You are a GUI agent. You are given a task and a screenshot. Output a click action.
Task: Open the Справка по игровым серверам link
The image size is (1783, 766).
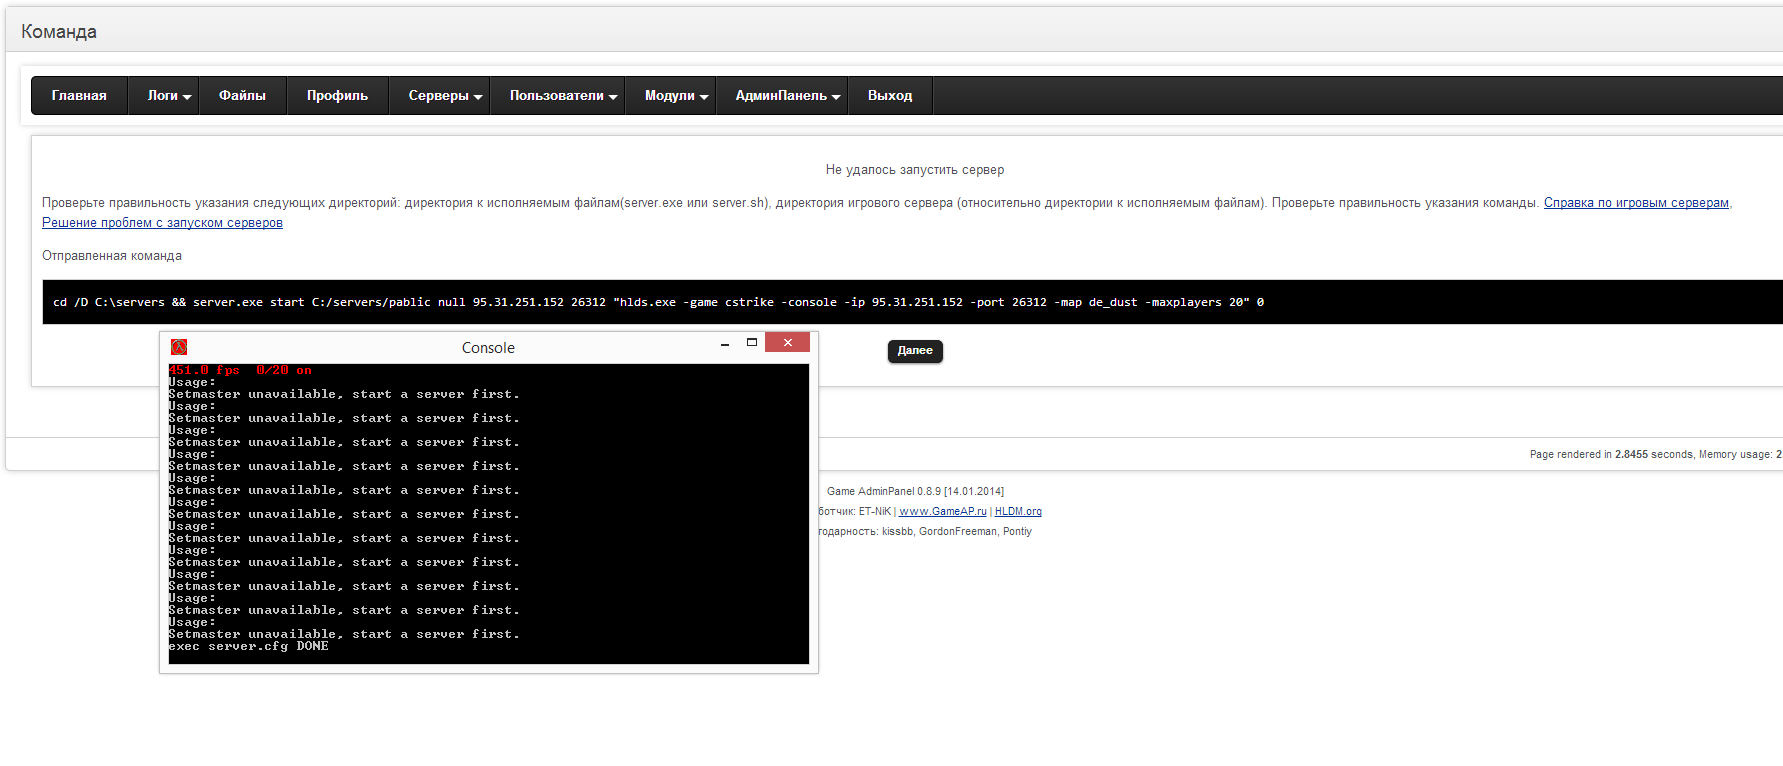(1635, 203)
